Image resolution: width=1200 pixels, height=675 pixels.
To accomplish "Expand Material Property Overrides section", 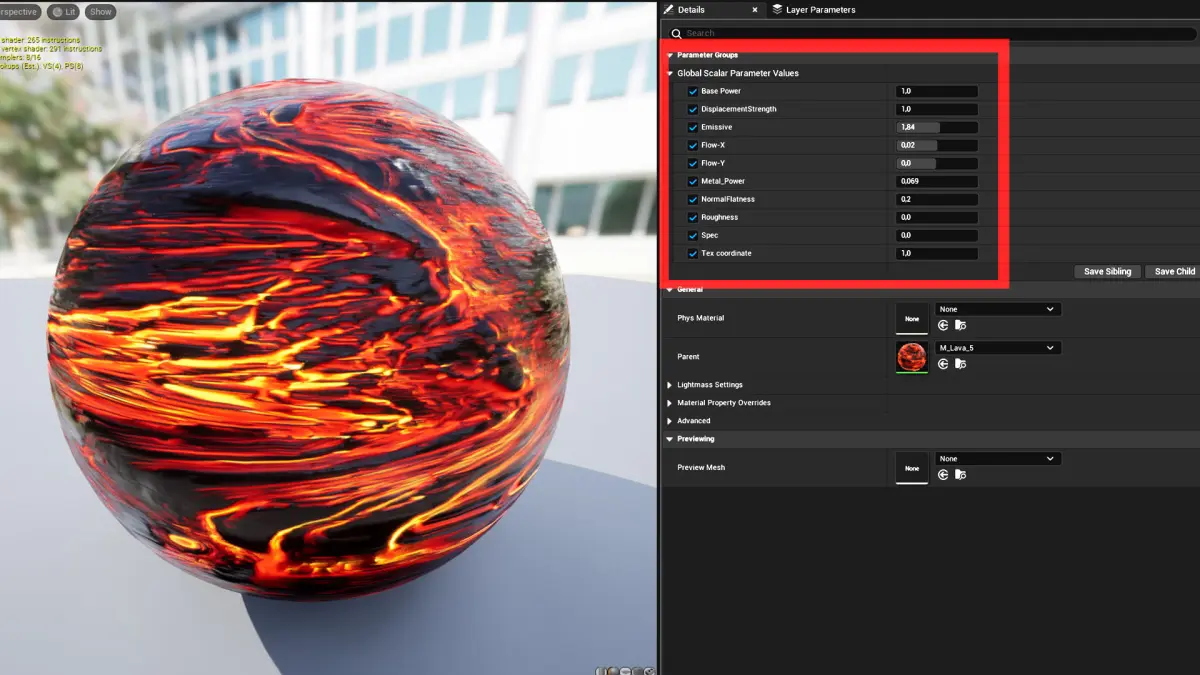I will [x=670, y=403].
